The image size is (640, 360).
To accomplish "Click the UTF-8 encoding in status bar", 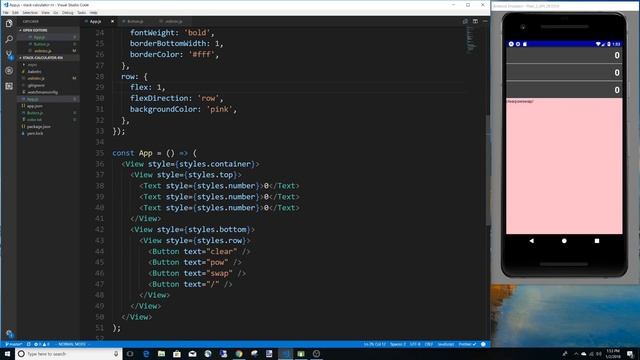I will tap(415, 344).
